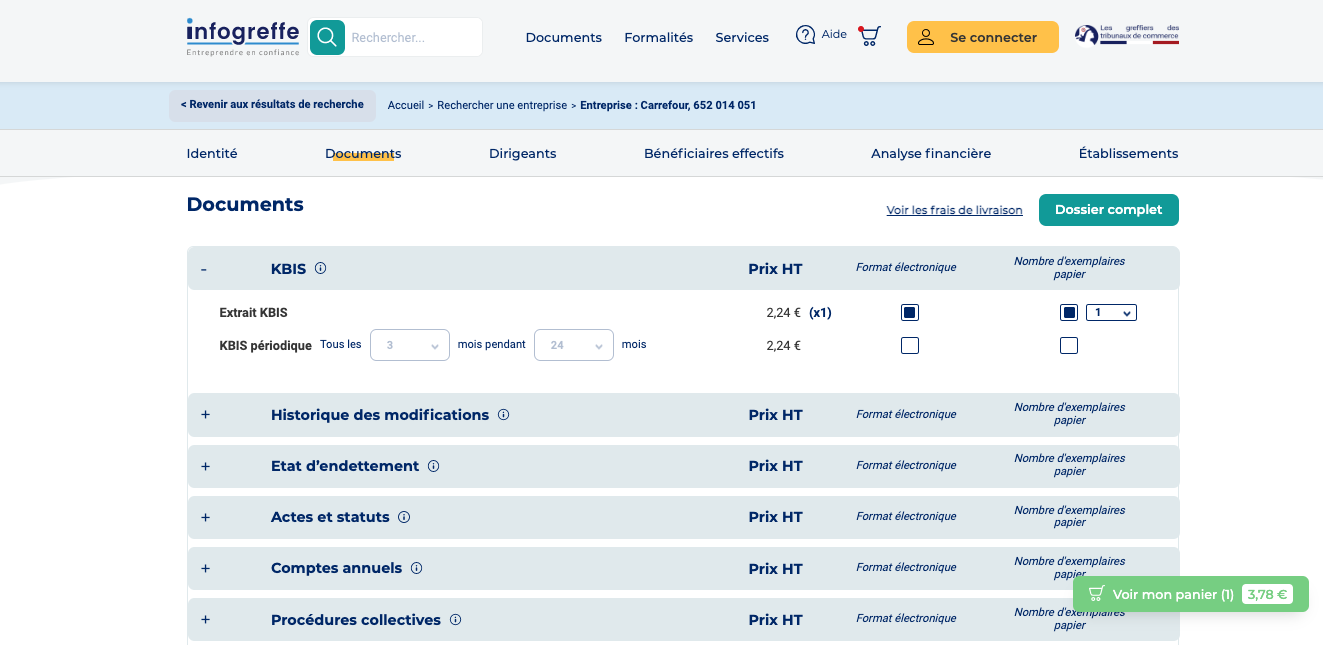
Task: Expand Actes et statuts section
Action: click(x=205, y=517)
